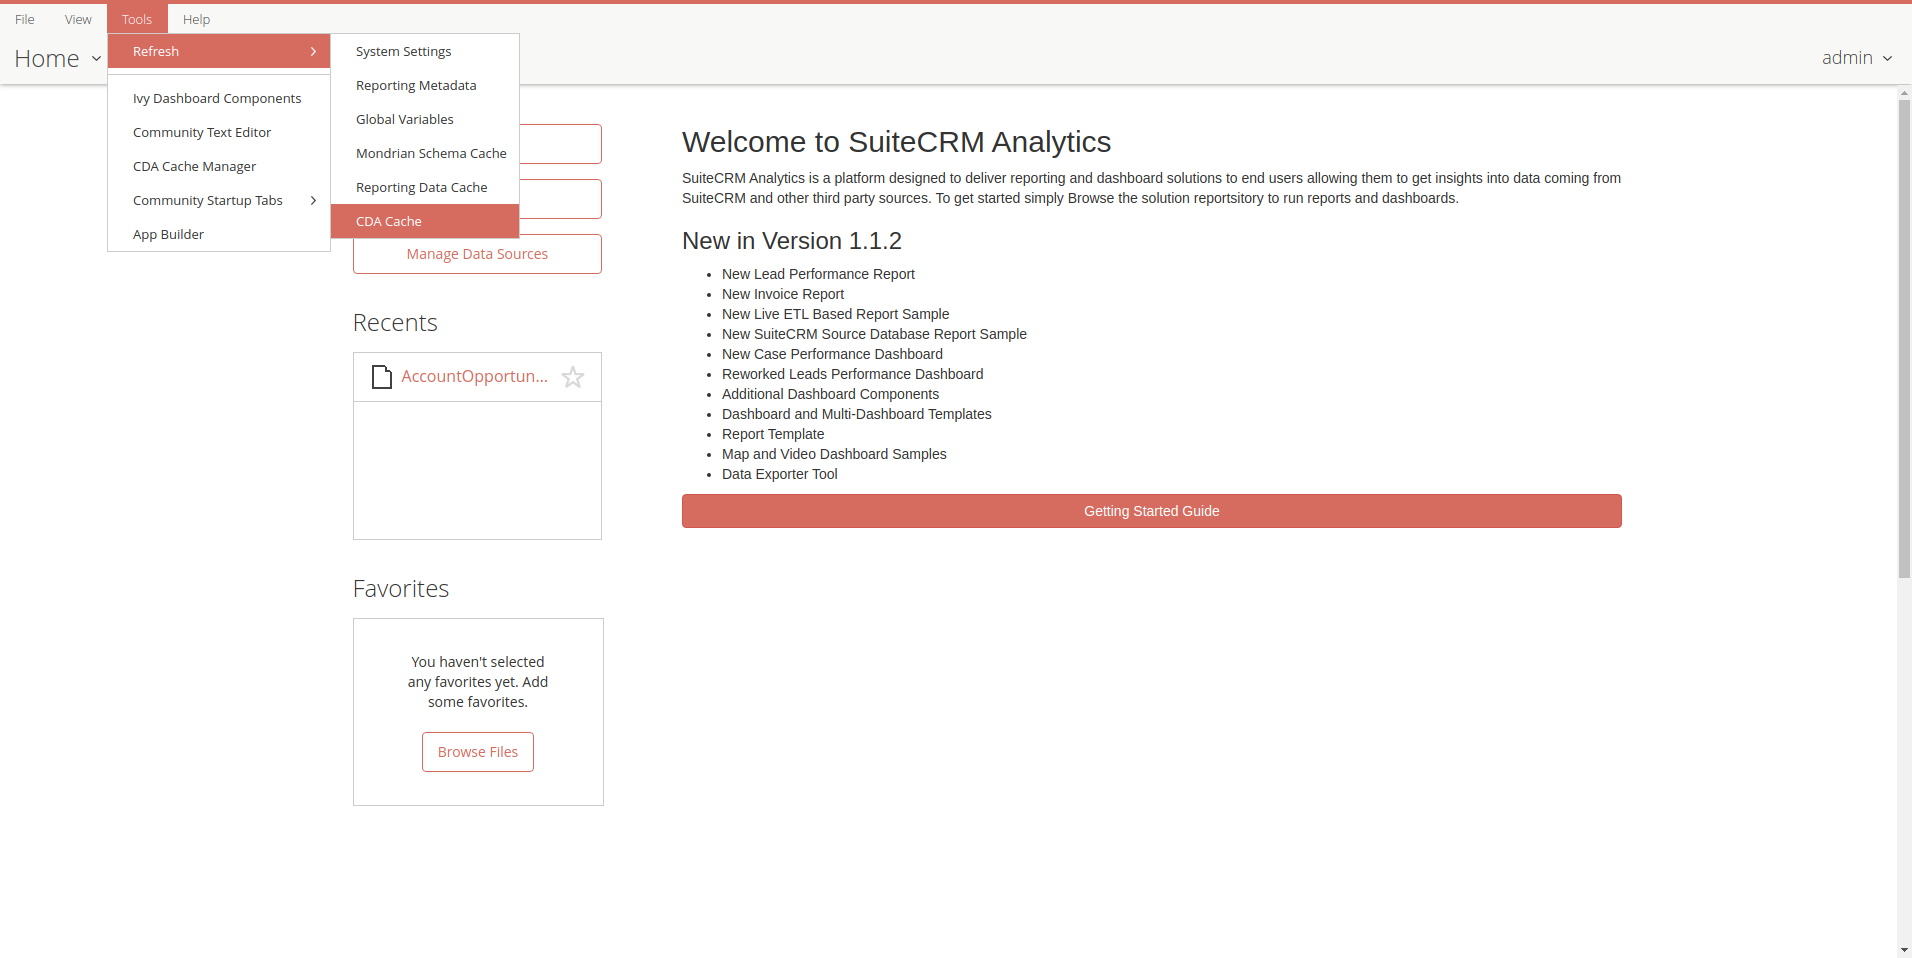Open the admin user dropdown
The image size is (1912, 958).
pyautogui.click(x=1856, y=58)
